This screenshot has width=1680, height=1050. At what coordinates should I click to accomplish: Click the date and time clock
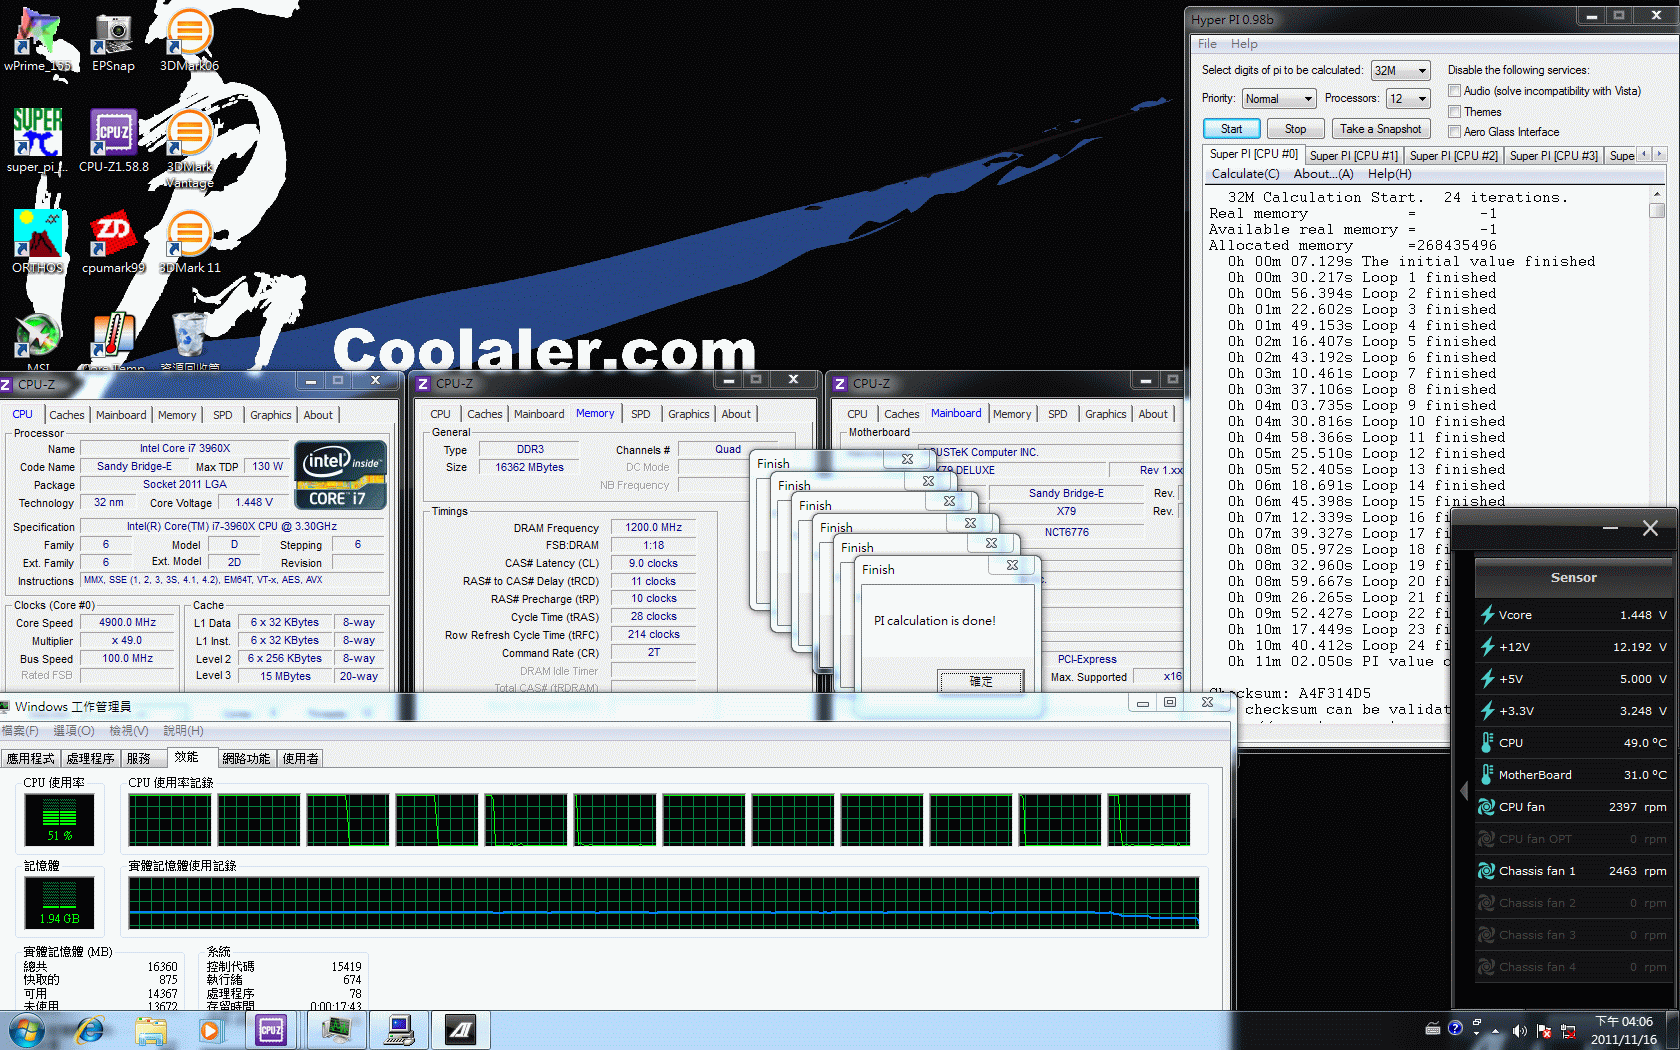(x=1624, y=1030)
